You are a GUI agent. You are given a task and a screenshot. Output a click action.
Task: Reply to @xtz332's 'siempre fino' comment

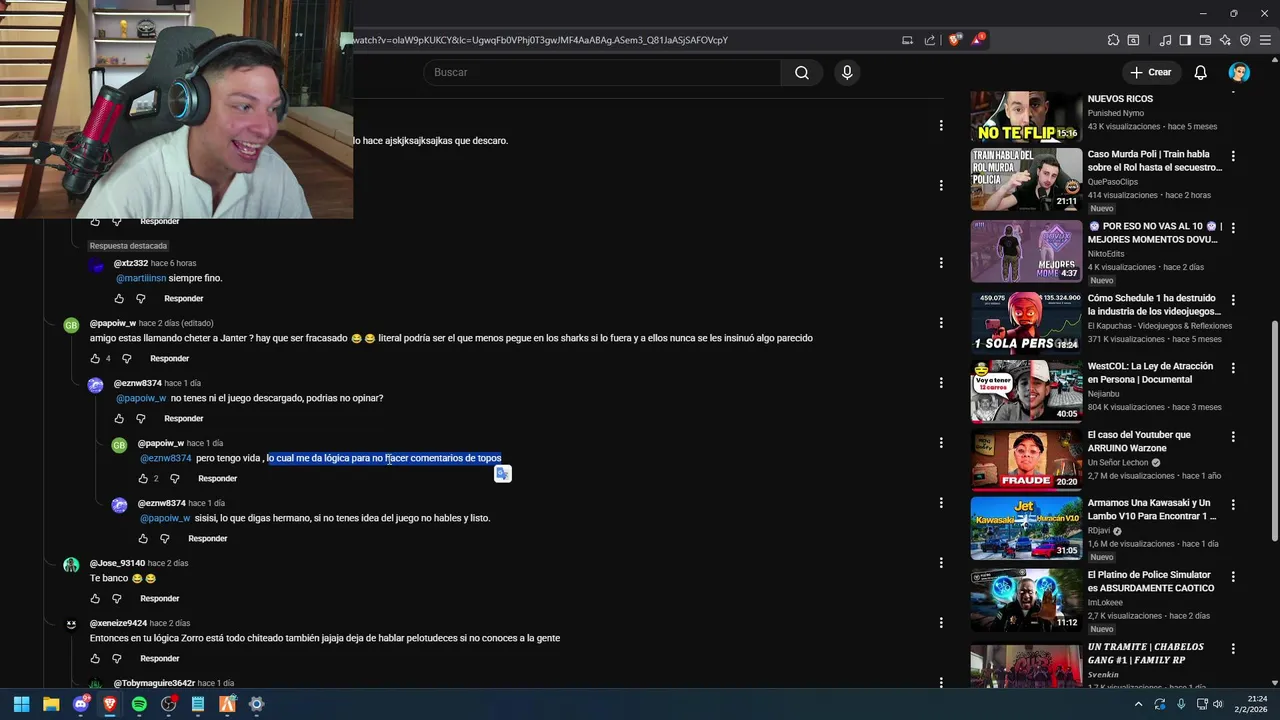click(183, 298)
